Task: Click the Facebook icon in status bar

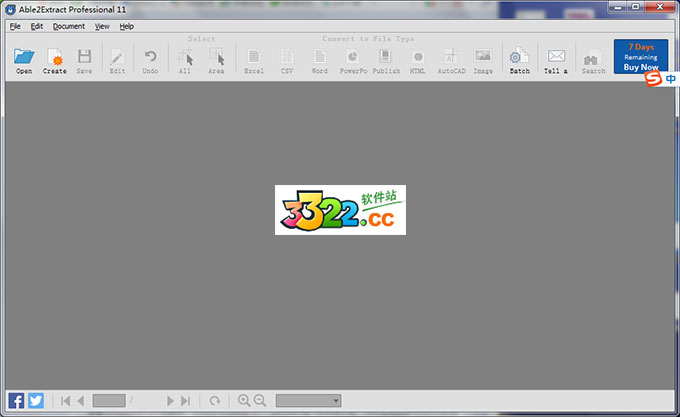Action: 16,400
